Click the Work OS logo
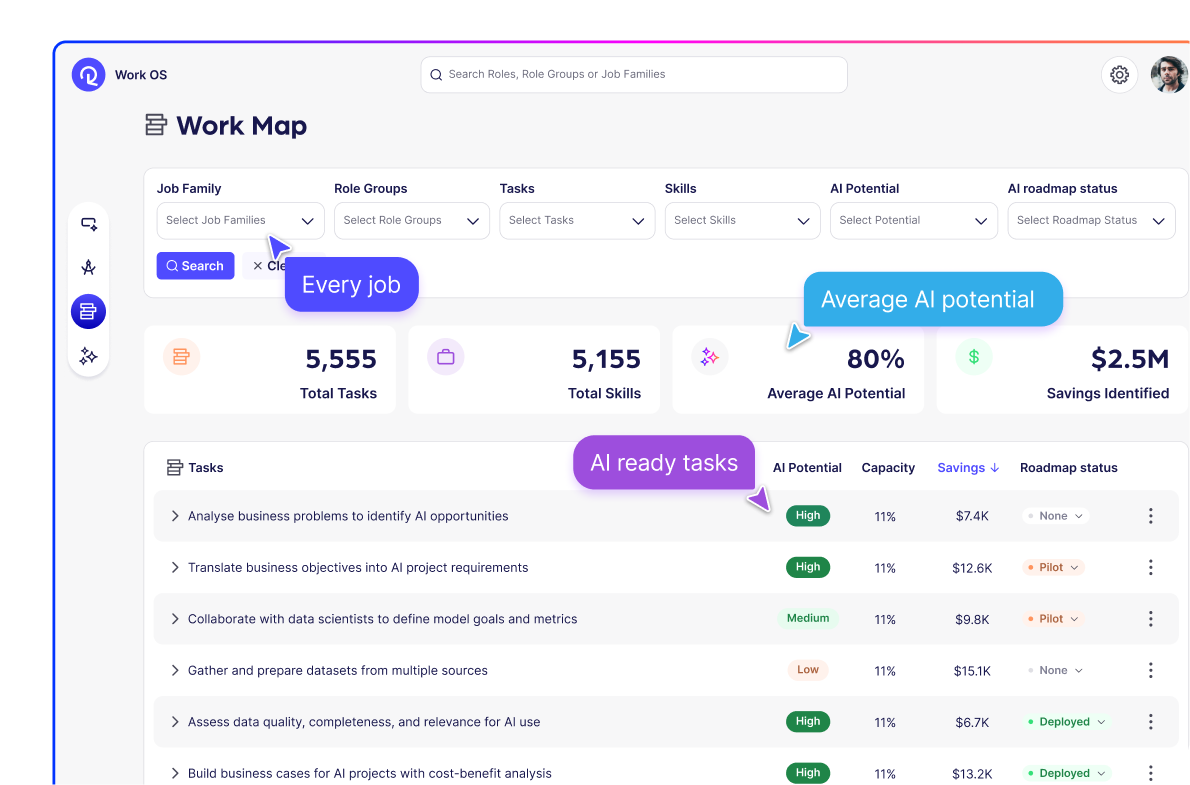This screenshot has height=785, width=1190. (x=88, y=74)
